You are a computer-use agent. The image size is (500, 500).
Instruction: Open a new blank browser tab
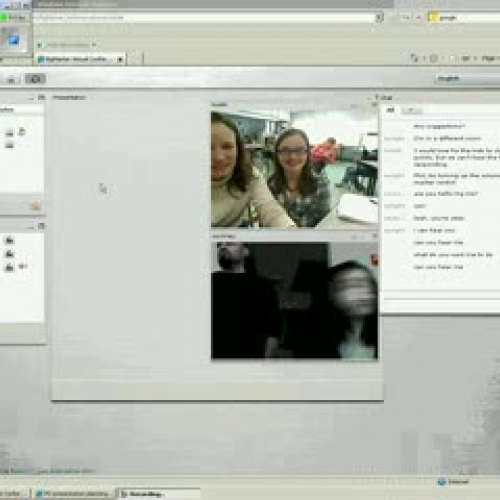coord(136,59)
